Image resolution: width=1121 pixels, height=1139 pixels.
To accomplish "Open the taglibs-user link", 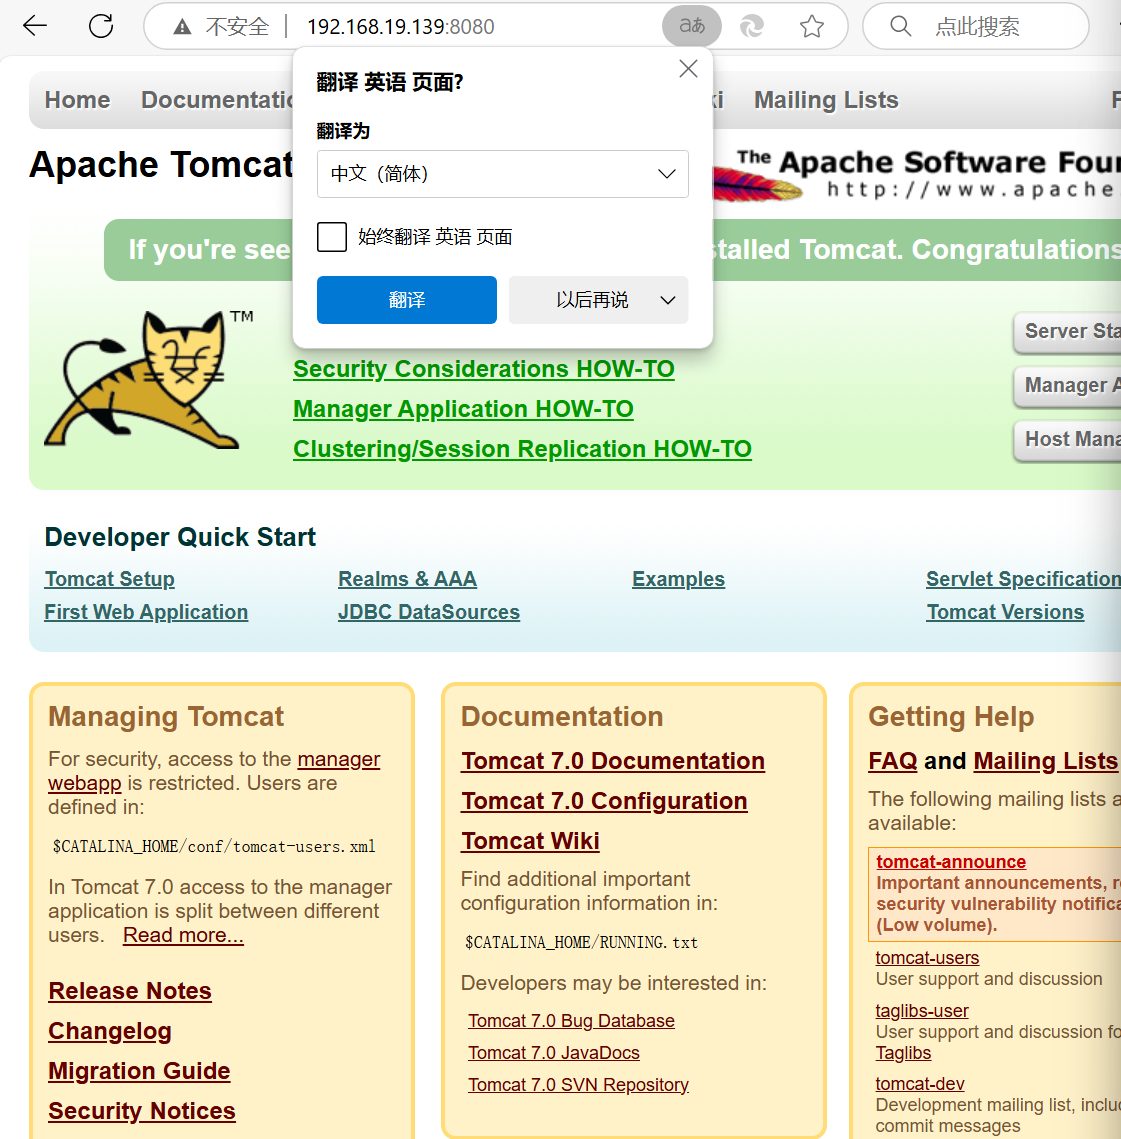I will point(921,1010).
